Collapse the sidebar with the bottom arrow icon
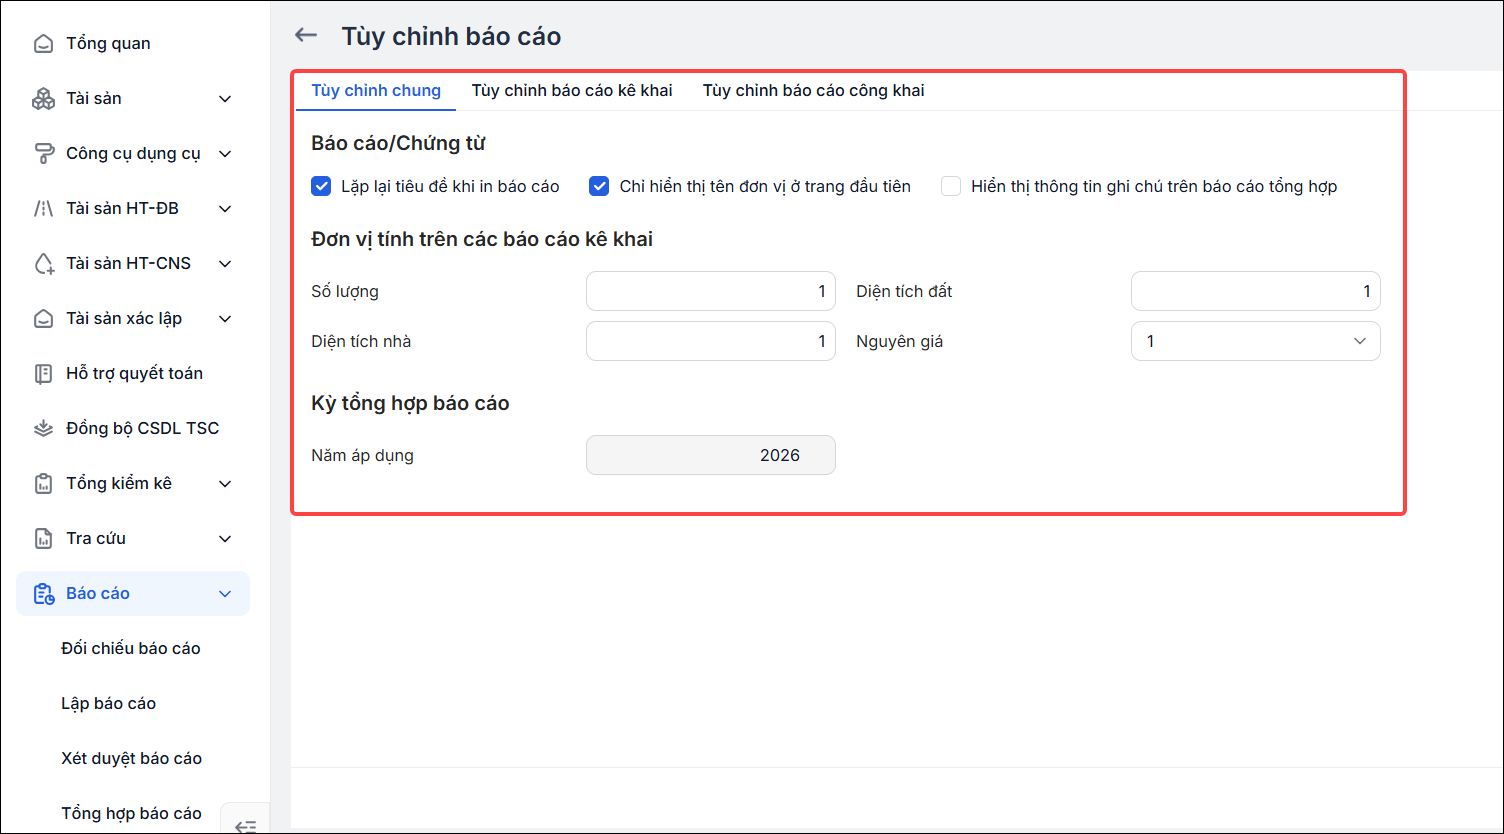The image size is (1504, 834). tap(245, 824)
